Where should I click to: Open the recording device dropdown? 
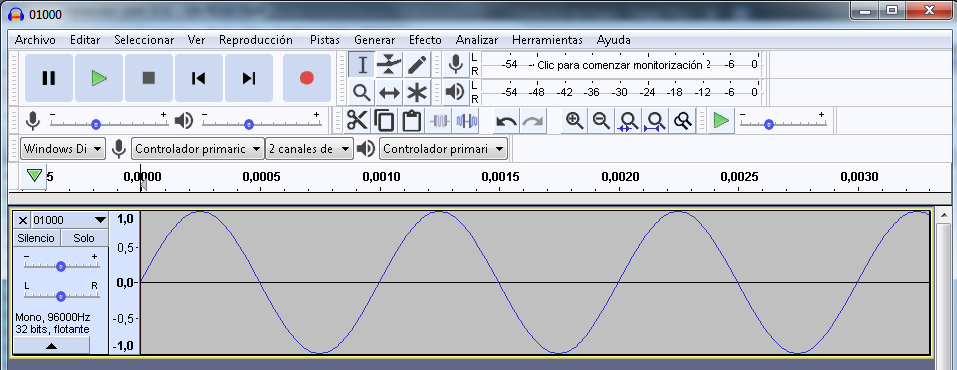pos(197,148)
